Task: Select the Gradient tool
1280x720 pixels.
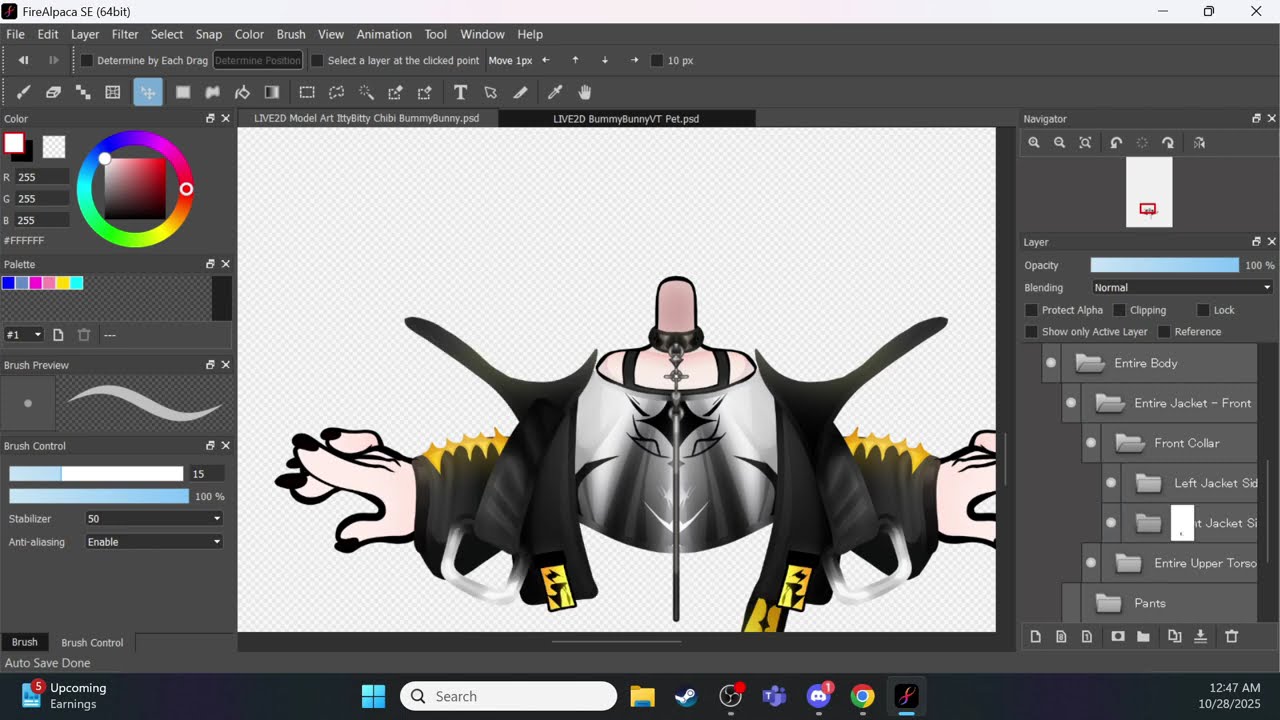Action: (x=271, y=92)
